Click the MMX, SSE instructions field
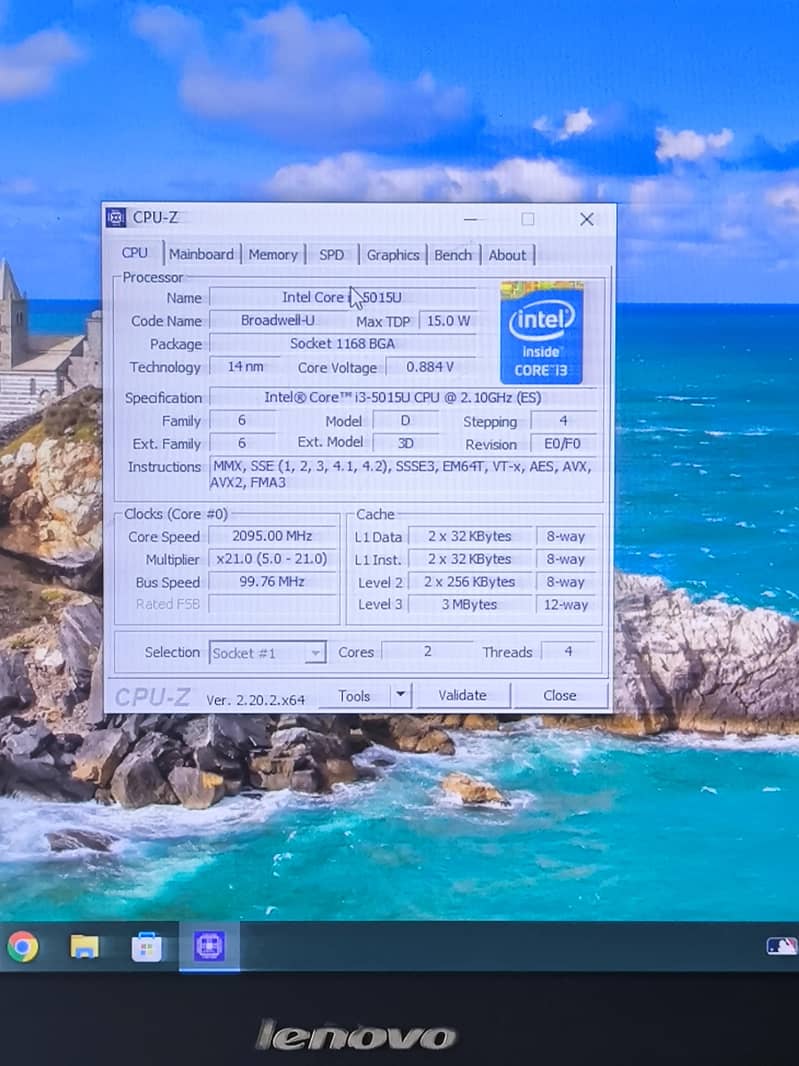The image size is (799, 1066). pos(403,474)
